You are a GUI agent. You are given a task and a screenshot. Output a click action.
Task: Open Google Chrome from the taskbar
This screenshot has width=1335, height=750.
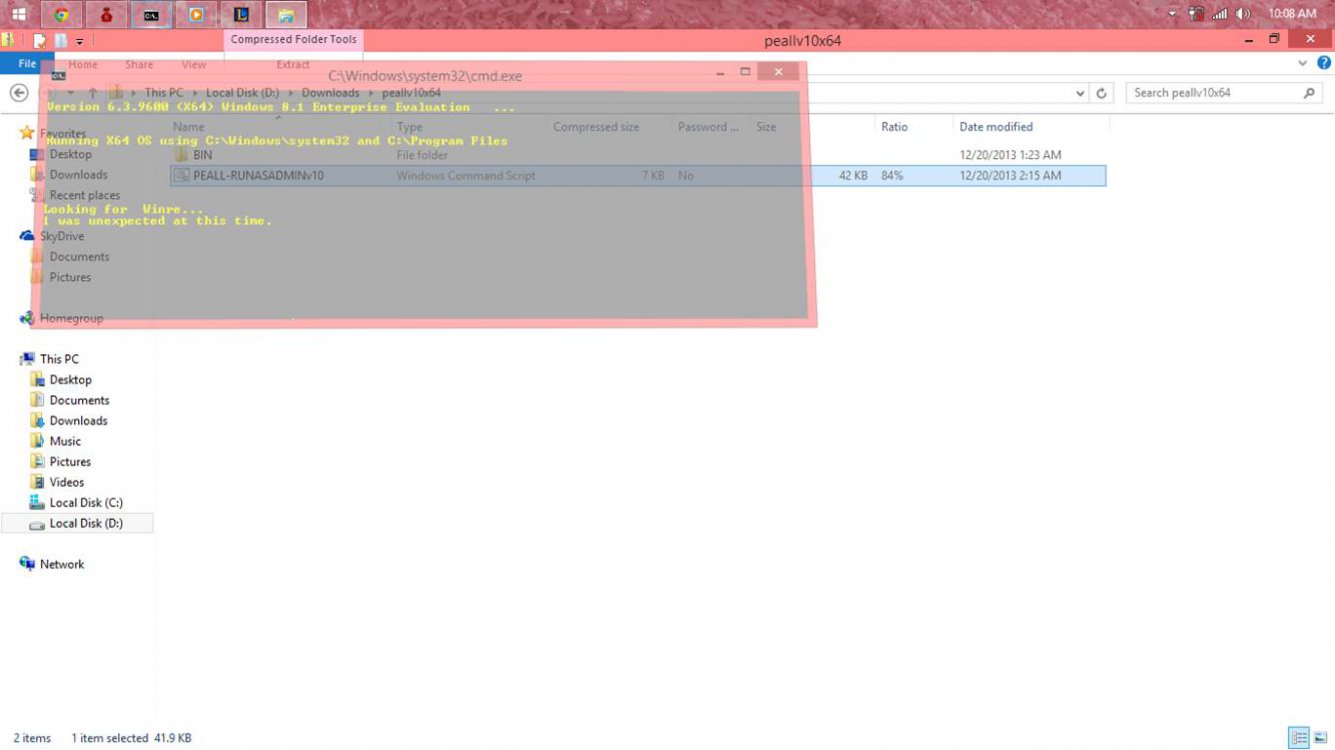click(62, 14)
